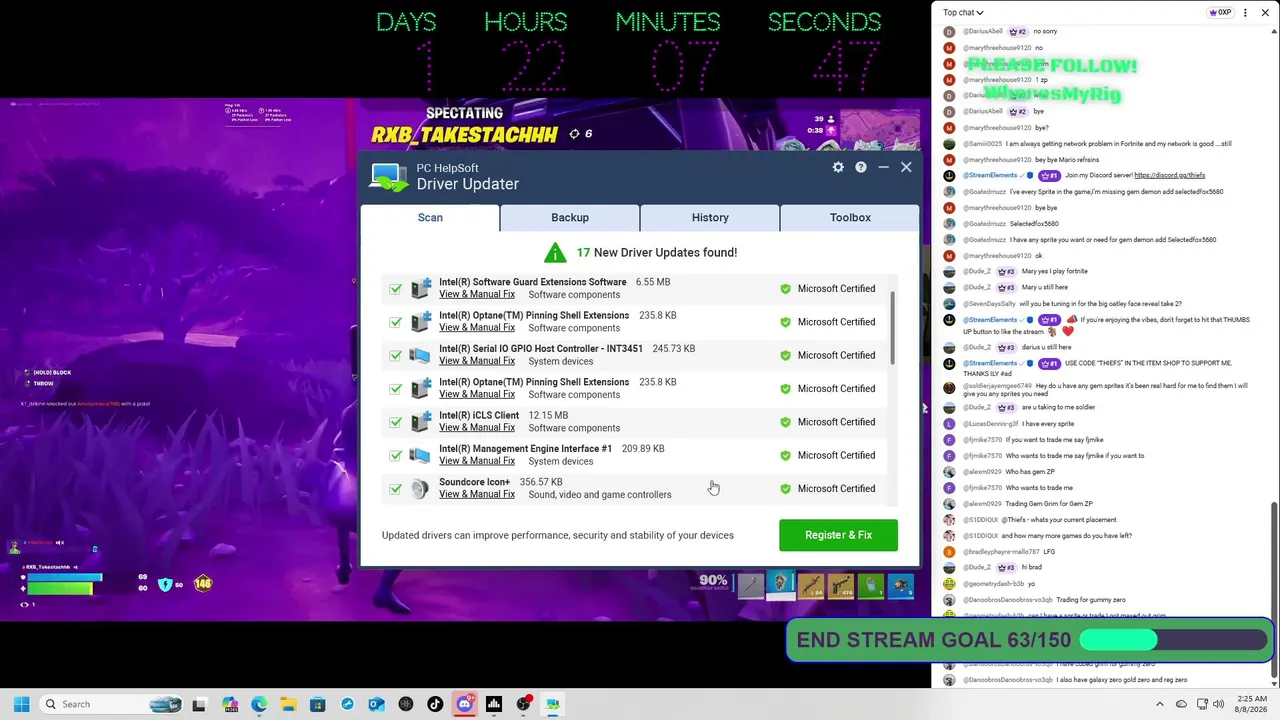Click 'Sound, video and game controllers' text
The height and width of the screenshot is (720, 1280).
click(600, 495)
